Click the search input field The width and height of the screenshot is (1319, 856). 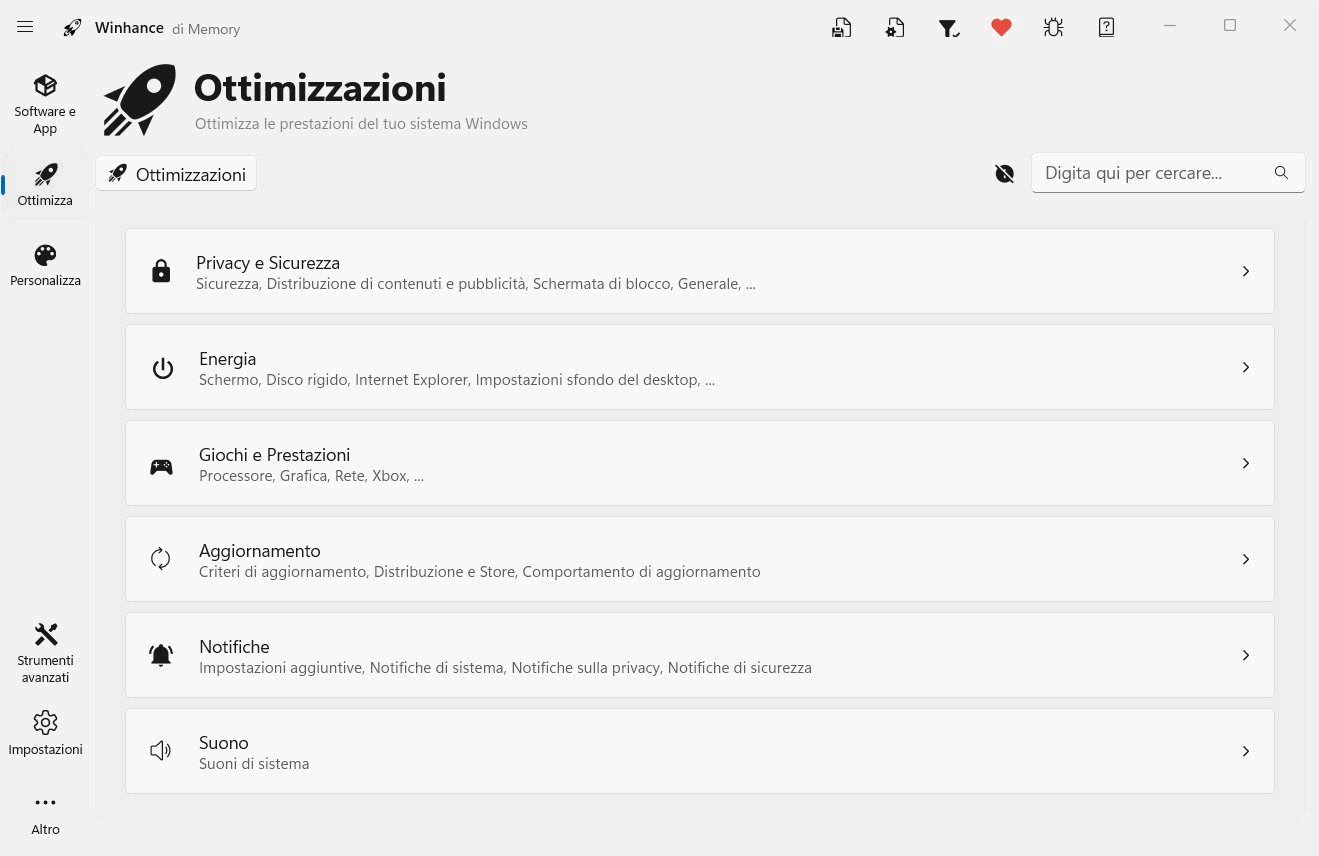click(x=1150, y=173)
